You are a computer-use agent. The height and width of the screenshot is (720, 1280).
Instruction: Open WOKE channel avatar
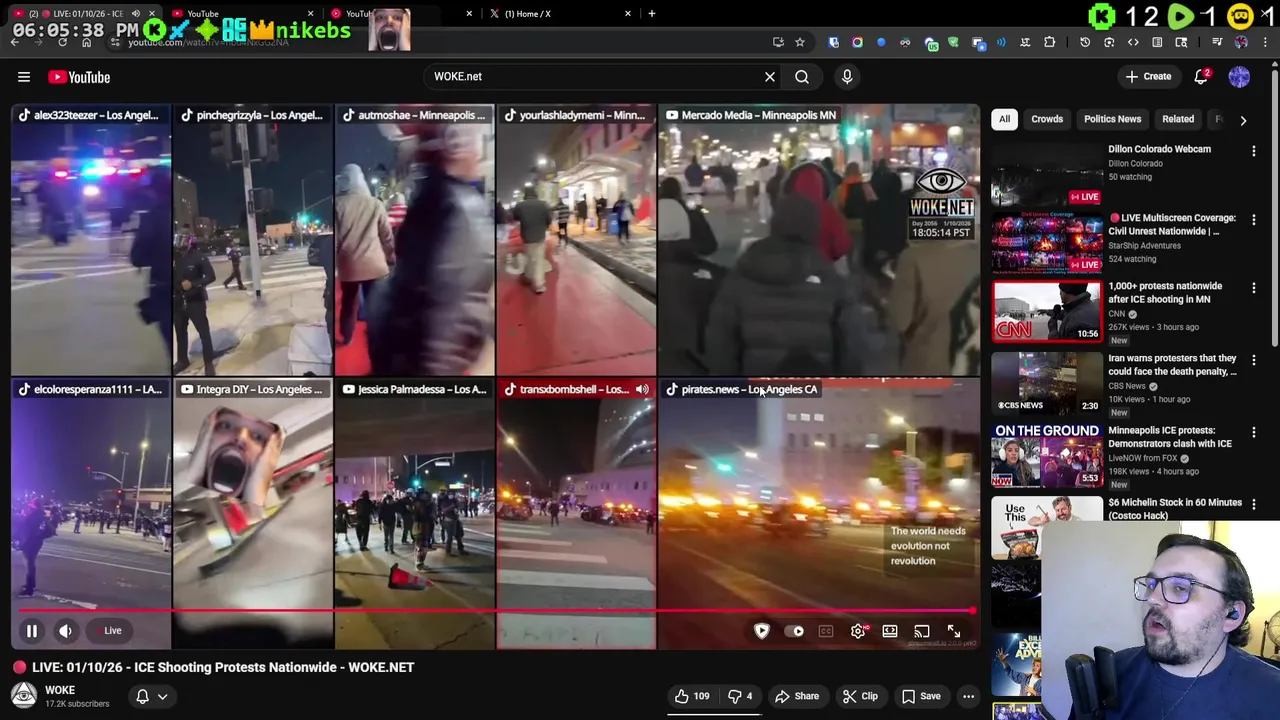24,695
